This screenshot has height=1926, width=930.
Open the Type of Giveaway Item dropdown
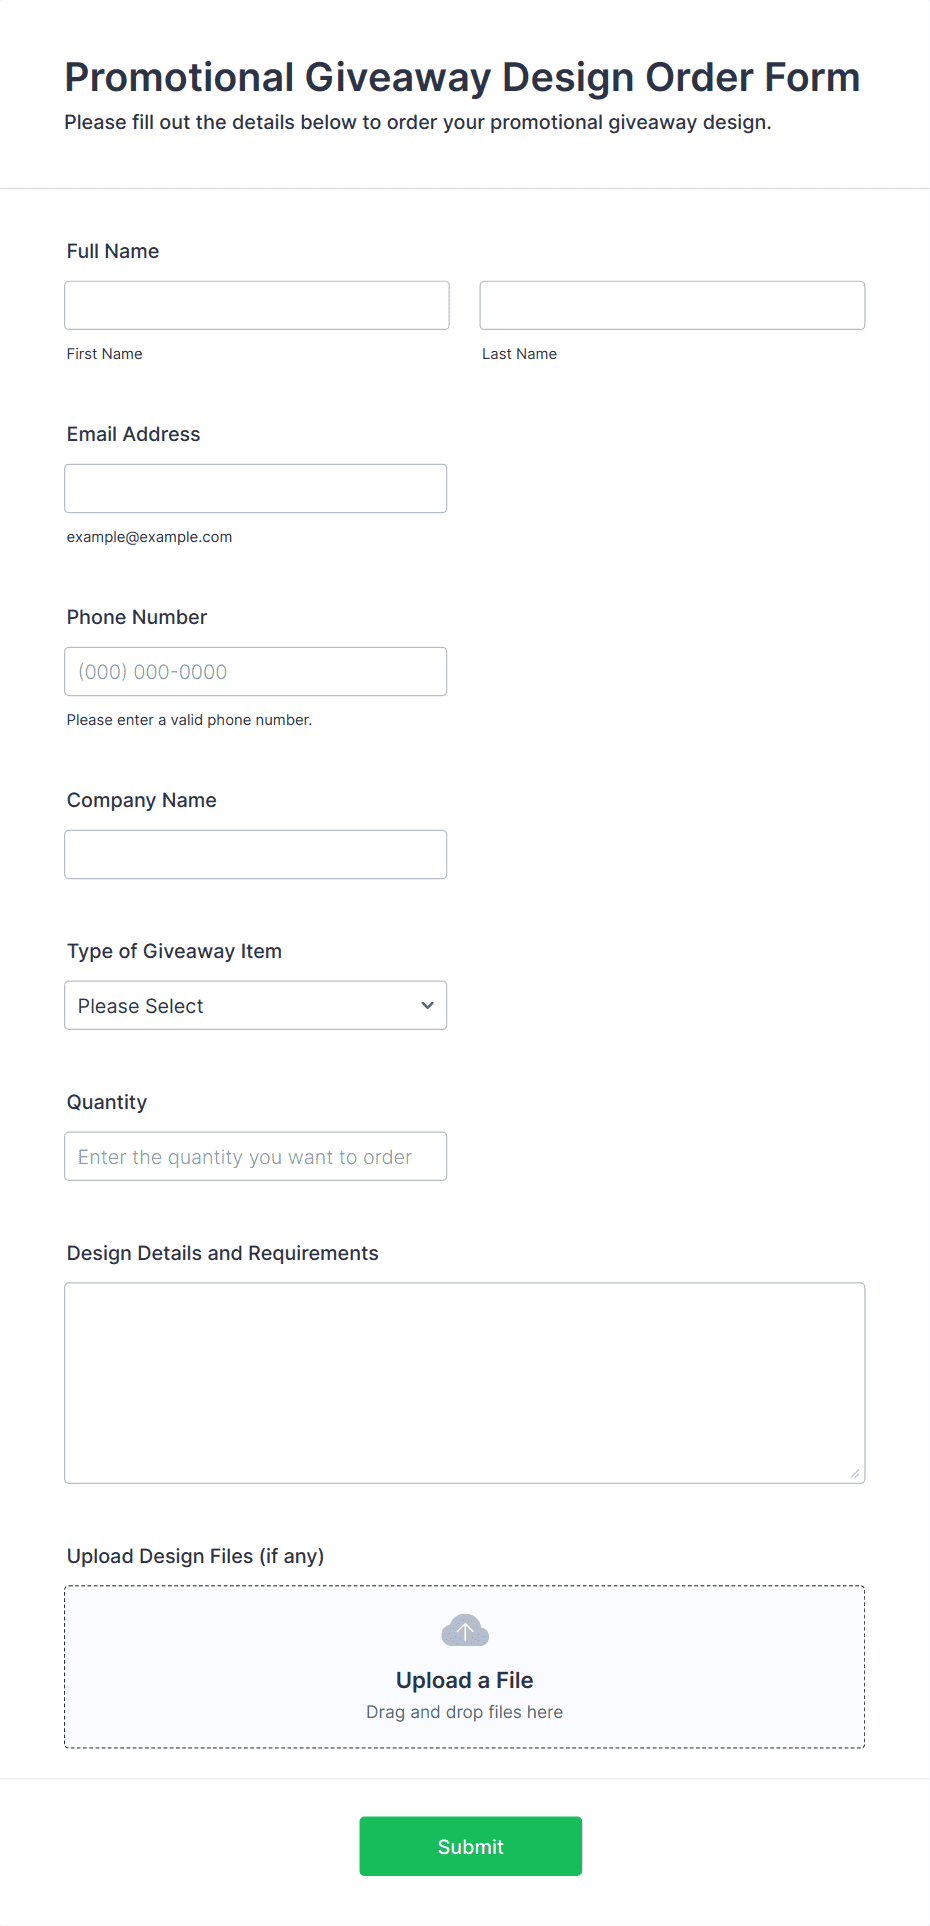(256, 1005)
